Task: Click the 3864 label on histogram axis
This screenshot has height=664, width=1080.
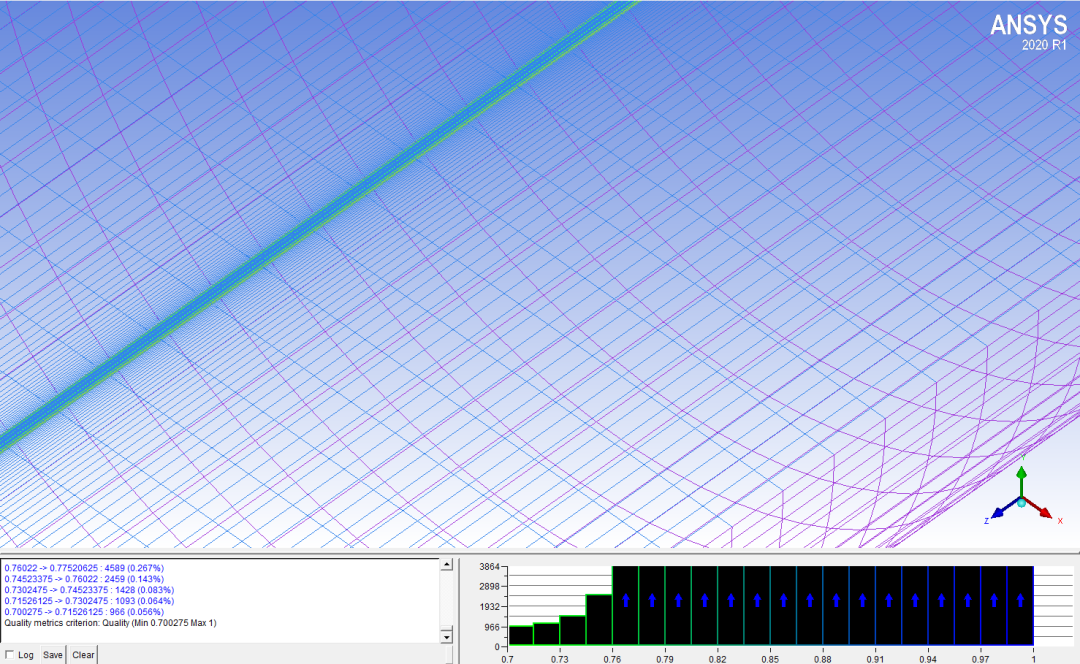Action: coord(489,567)
